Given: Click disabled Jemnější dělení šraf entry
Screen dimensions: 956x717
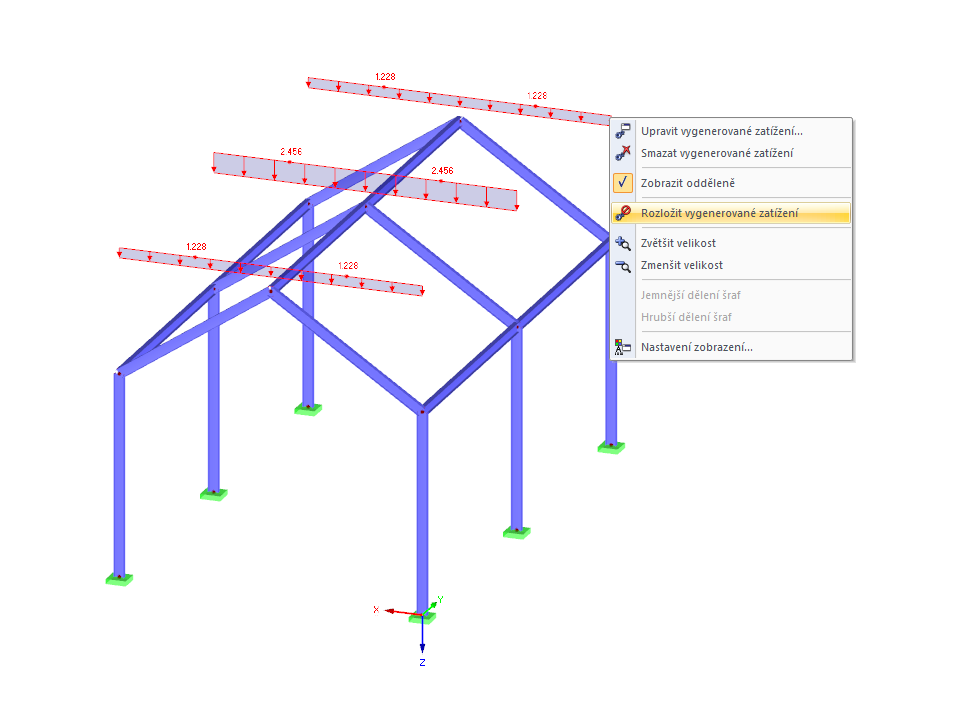Looking at the screenshot, I should click(x=730, y=295).
